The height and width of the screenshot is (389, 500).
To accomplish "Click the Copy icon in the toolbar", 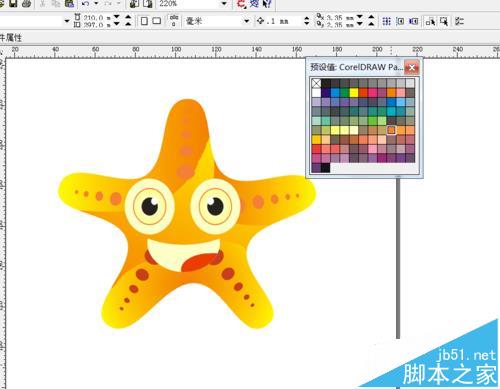I will pyautogui.click(x=55, y=3).
